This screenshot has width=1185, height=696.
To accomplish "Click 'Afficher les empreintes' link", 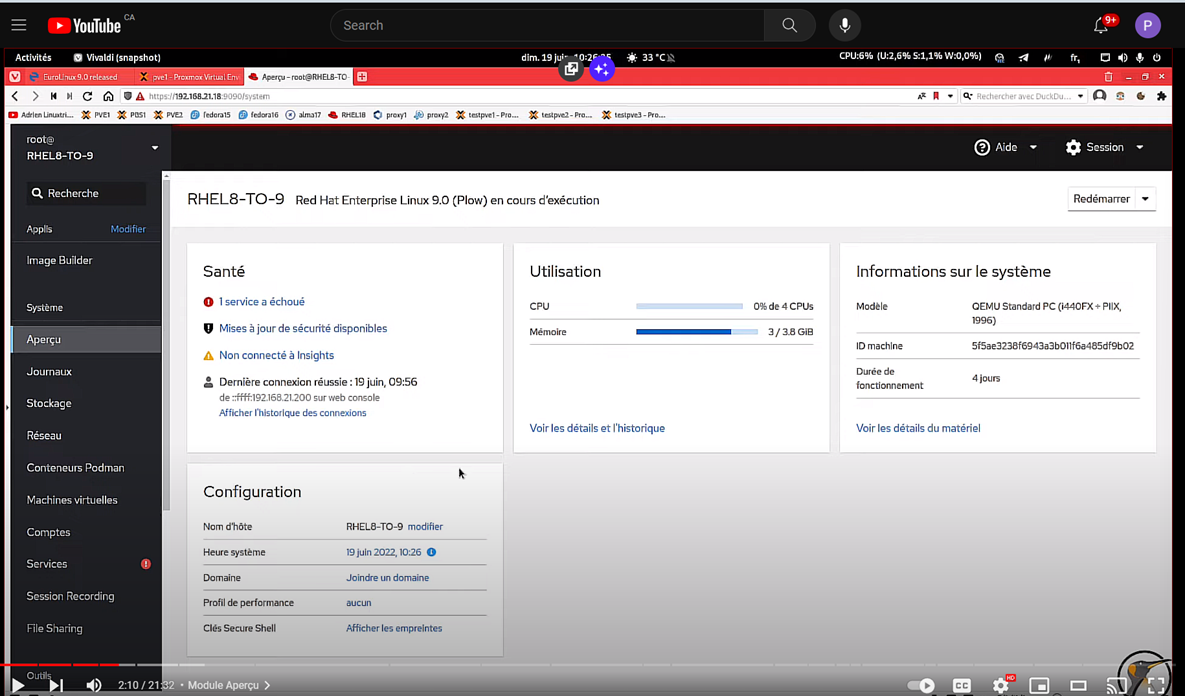I will pyautogui.click(x=394, y=628).
